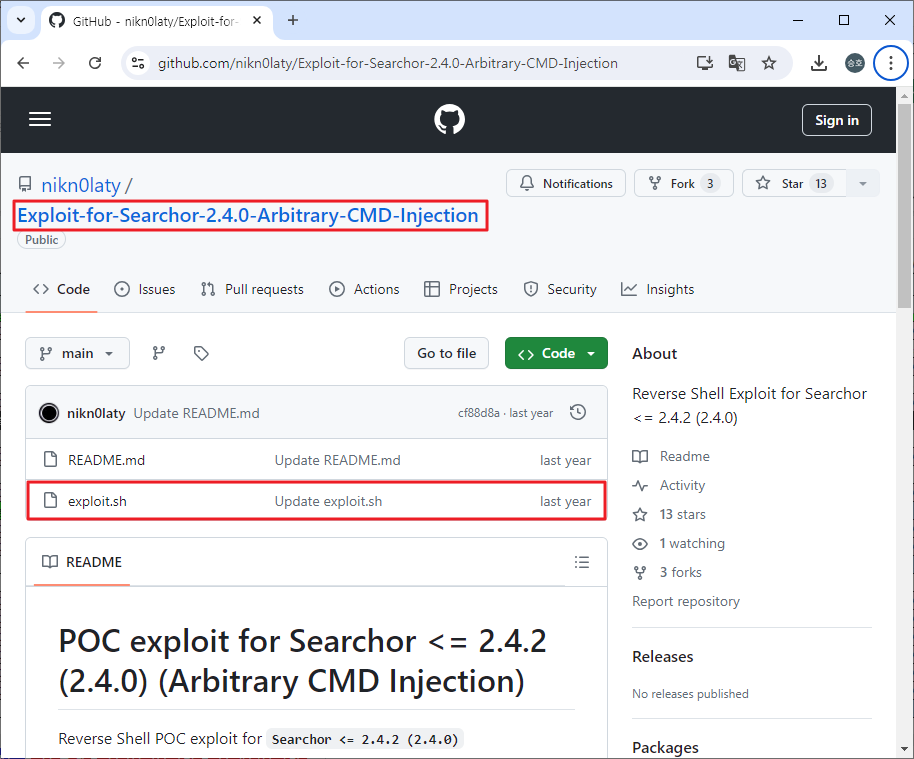Expand the star lists dropdown arrow
Screen dimensions: 914x759
[x=863, y=184]
